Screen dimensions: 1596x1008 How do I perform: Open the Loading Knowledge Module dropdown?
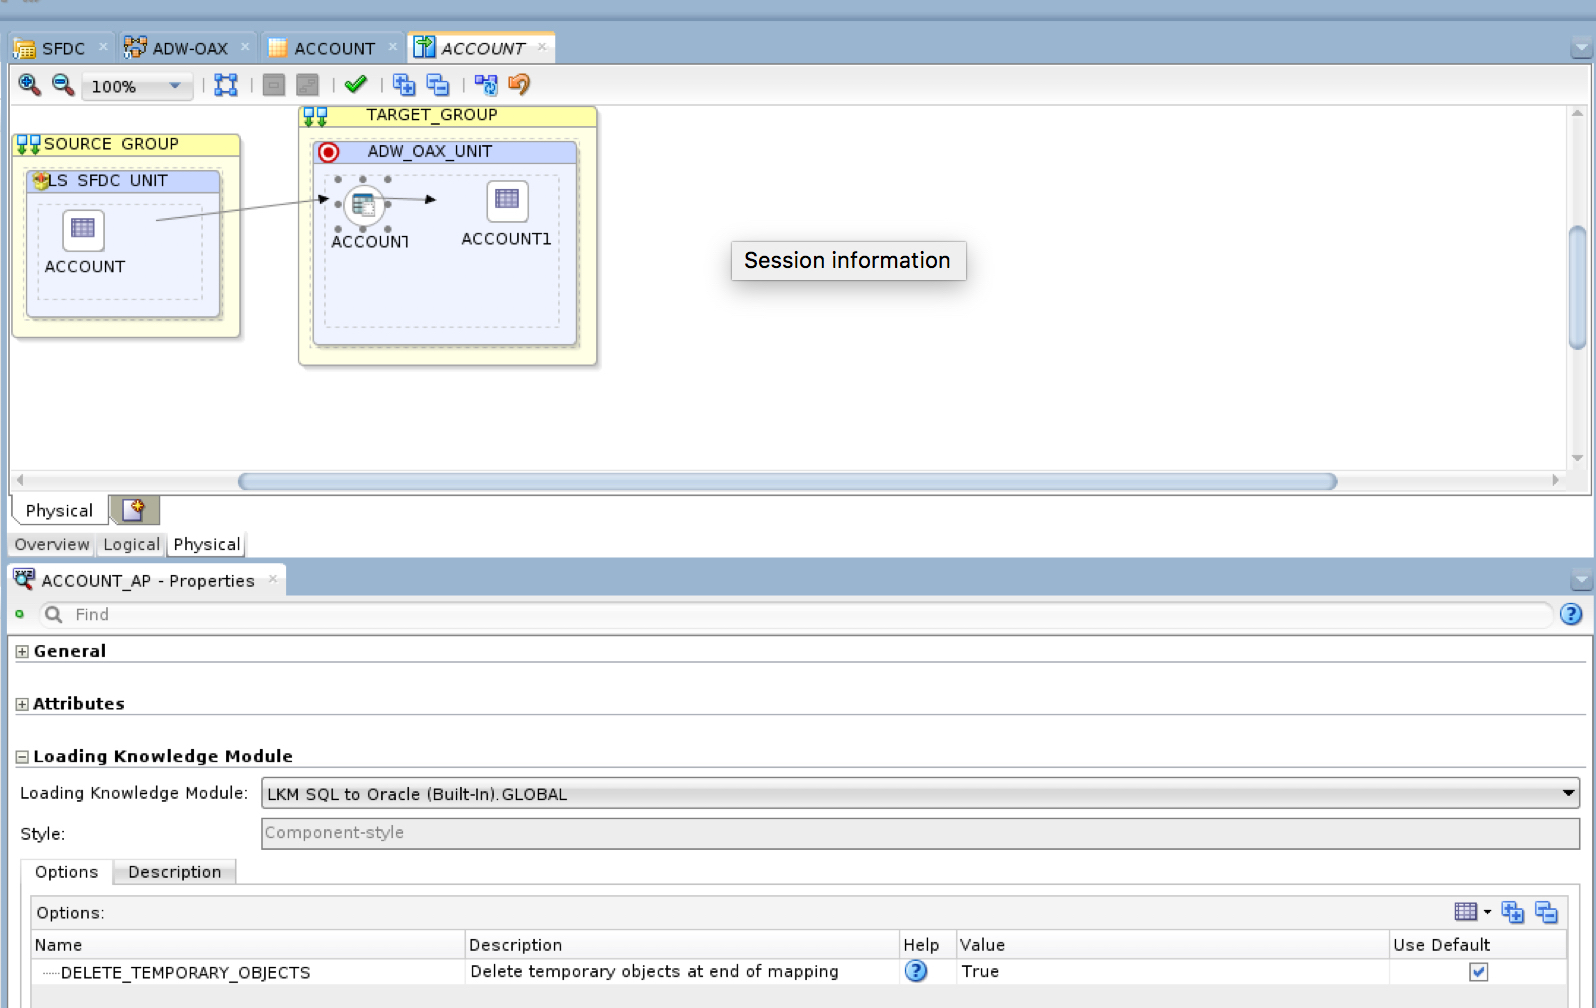(1567, 793)
